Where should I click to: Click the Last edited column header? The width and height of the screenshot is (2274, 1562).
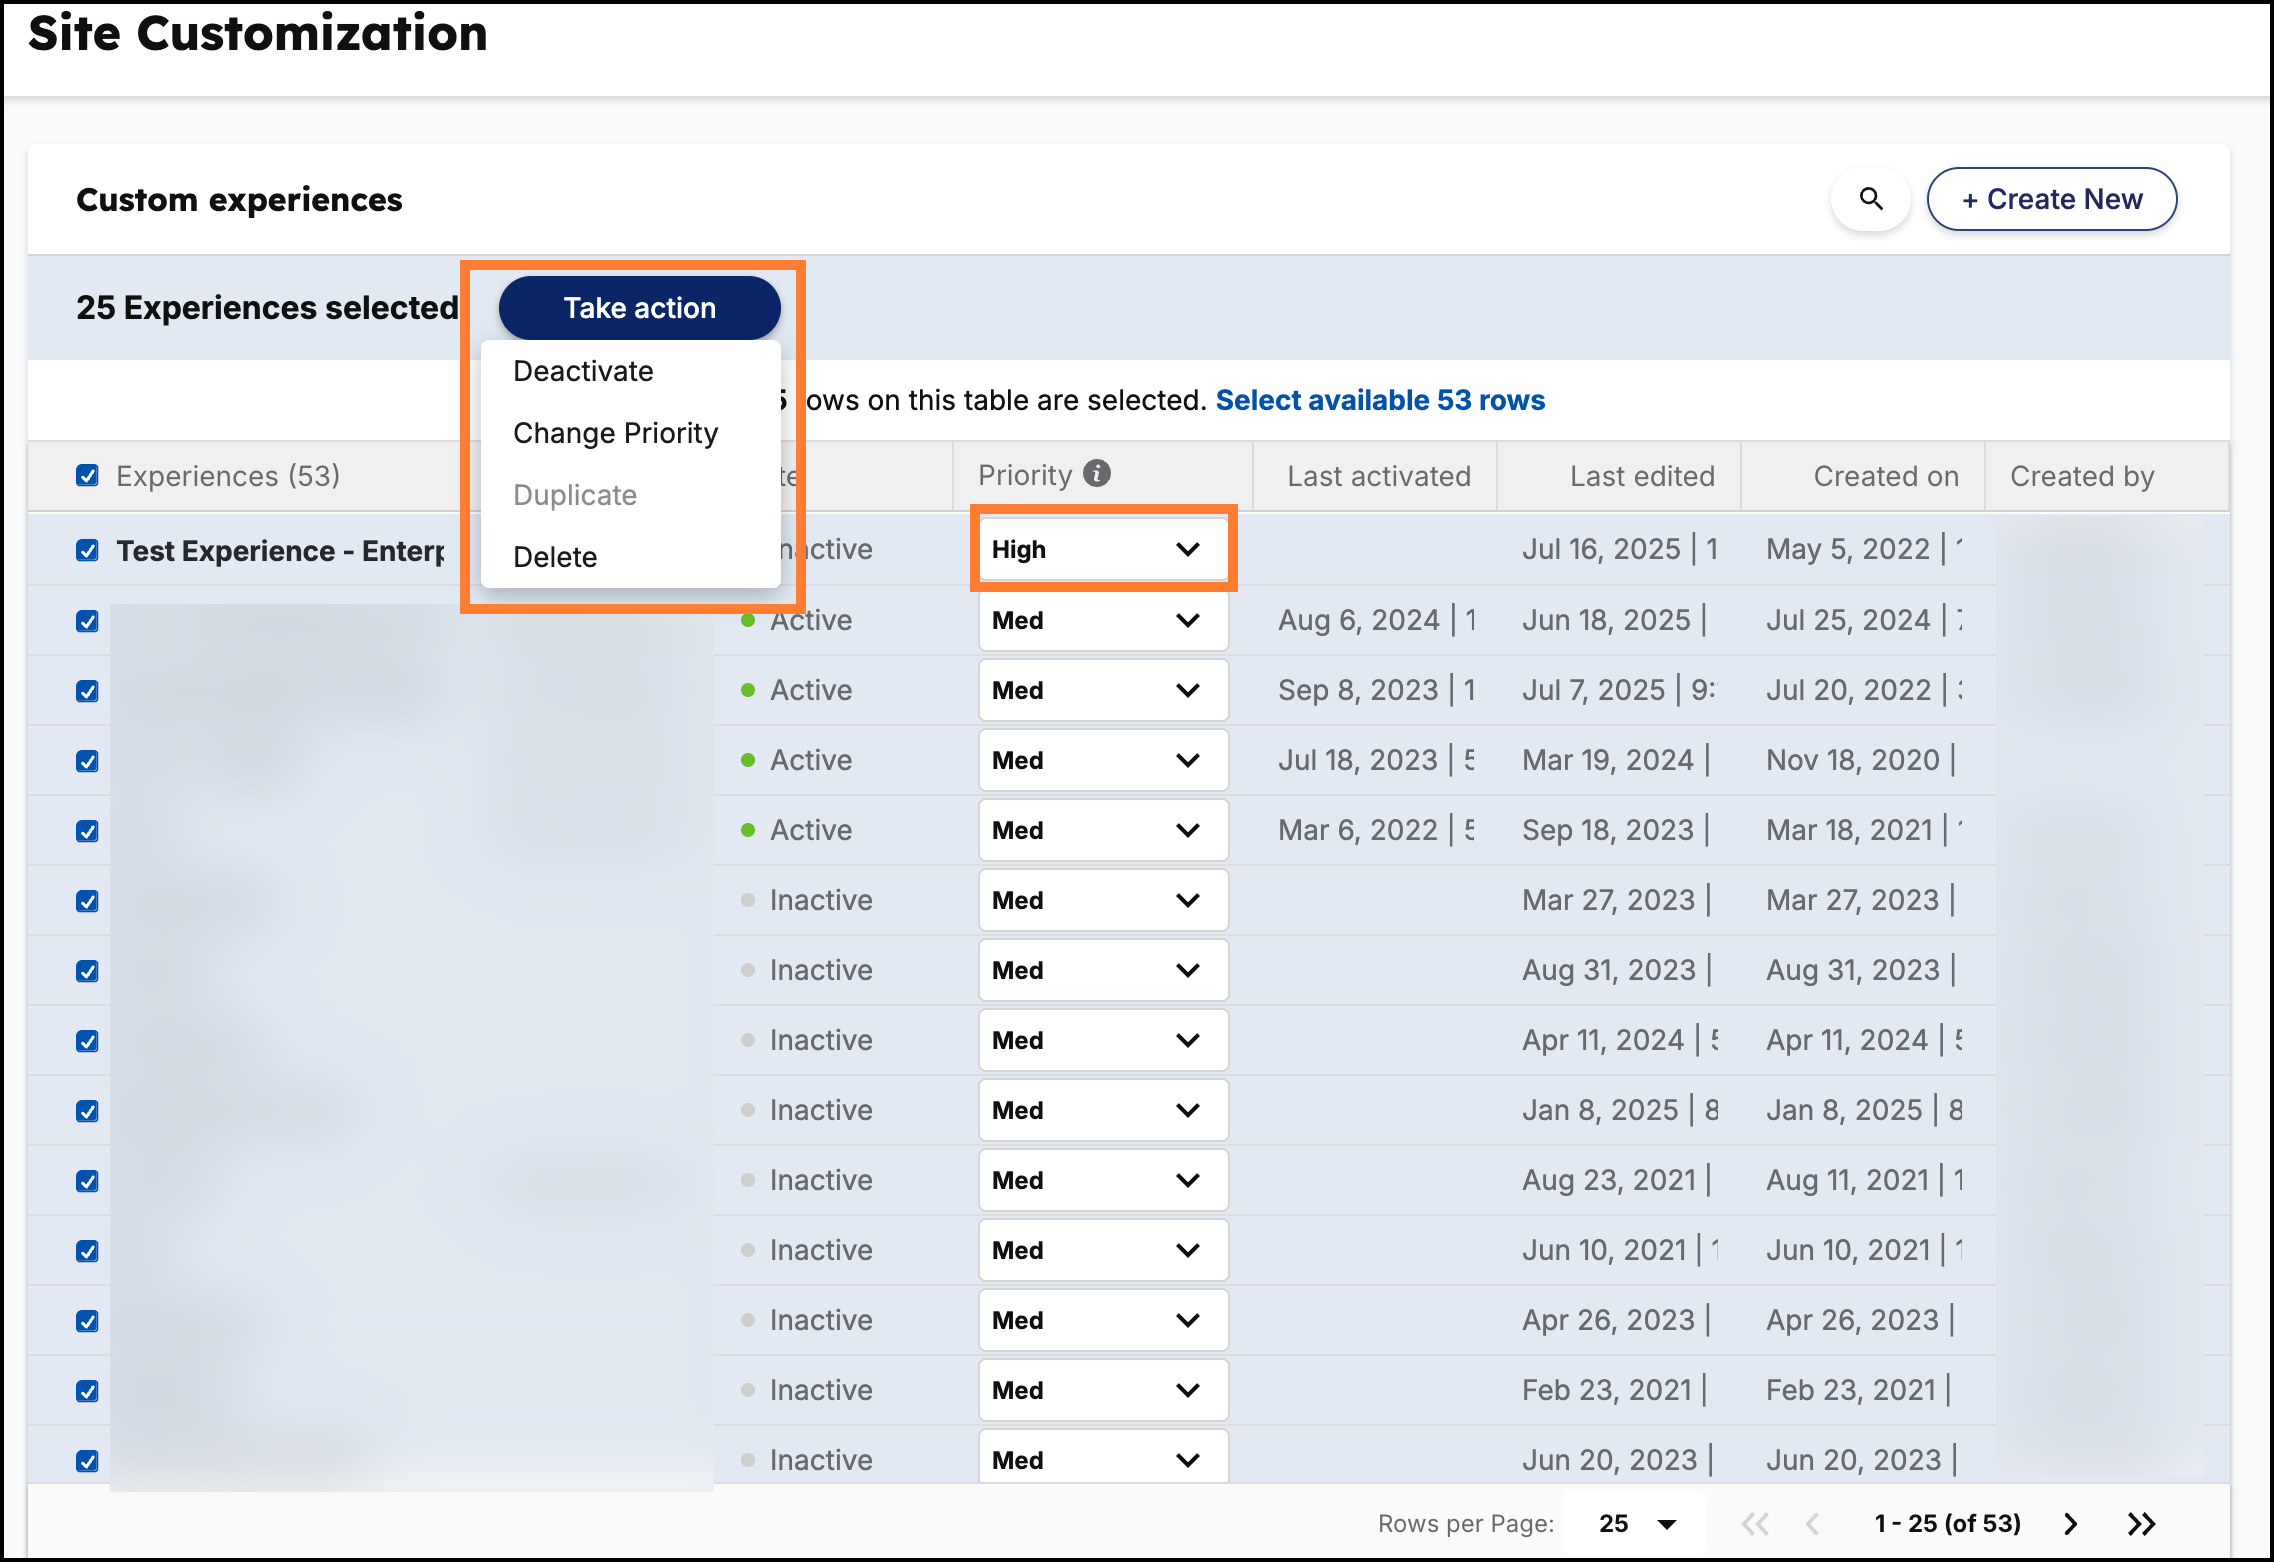coord(1641,476)
